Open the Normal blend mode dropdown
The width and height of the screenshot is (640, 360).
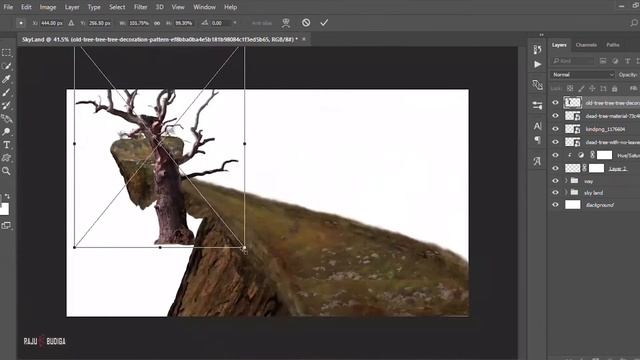[582, 75]
